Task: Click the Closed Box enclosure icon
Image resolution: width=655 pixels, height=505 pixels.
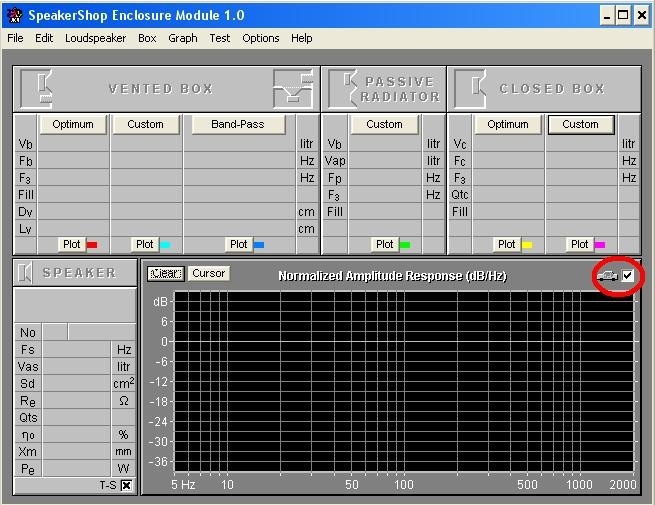Action: pyautogui.click(x=471, y=89)
